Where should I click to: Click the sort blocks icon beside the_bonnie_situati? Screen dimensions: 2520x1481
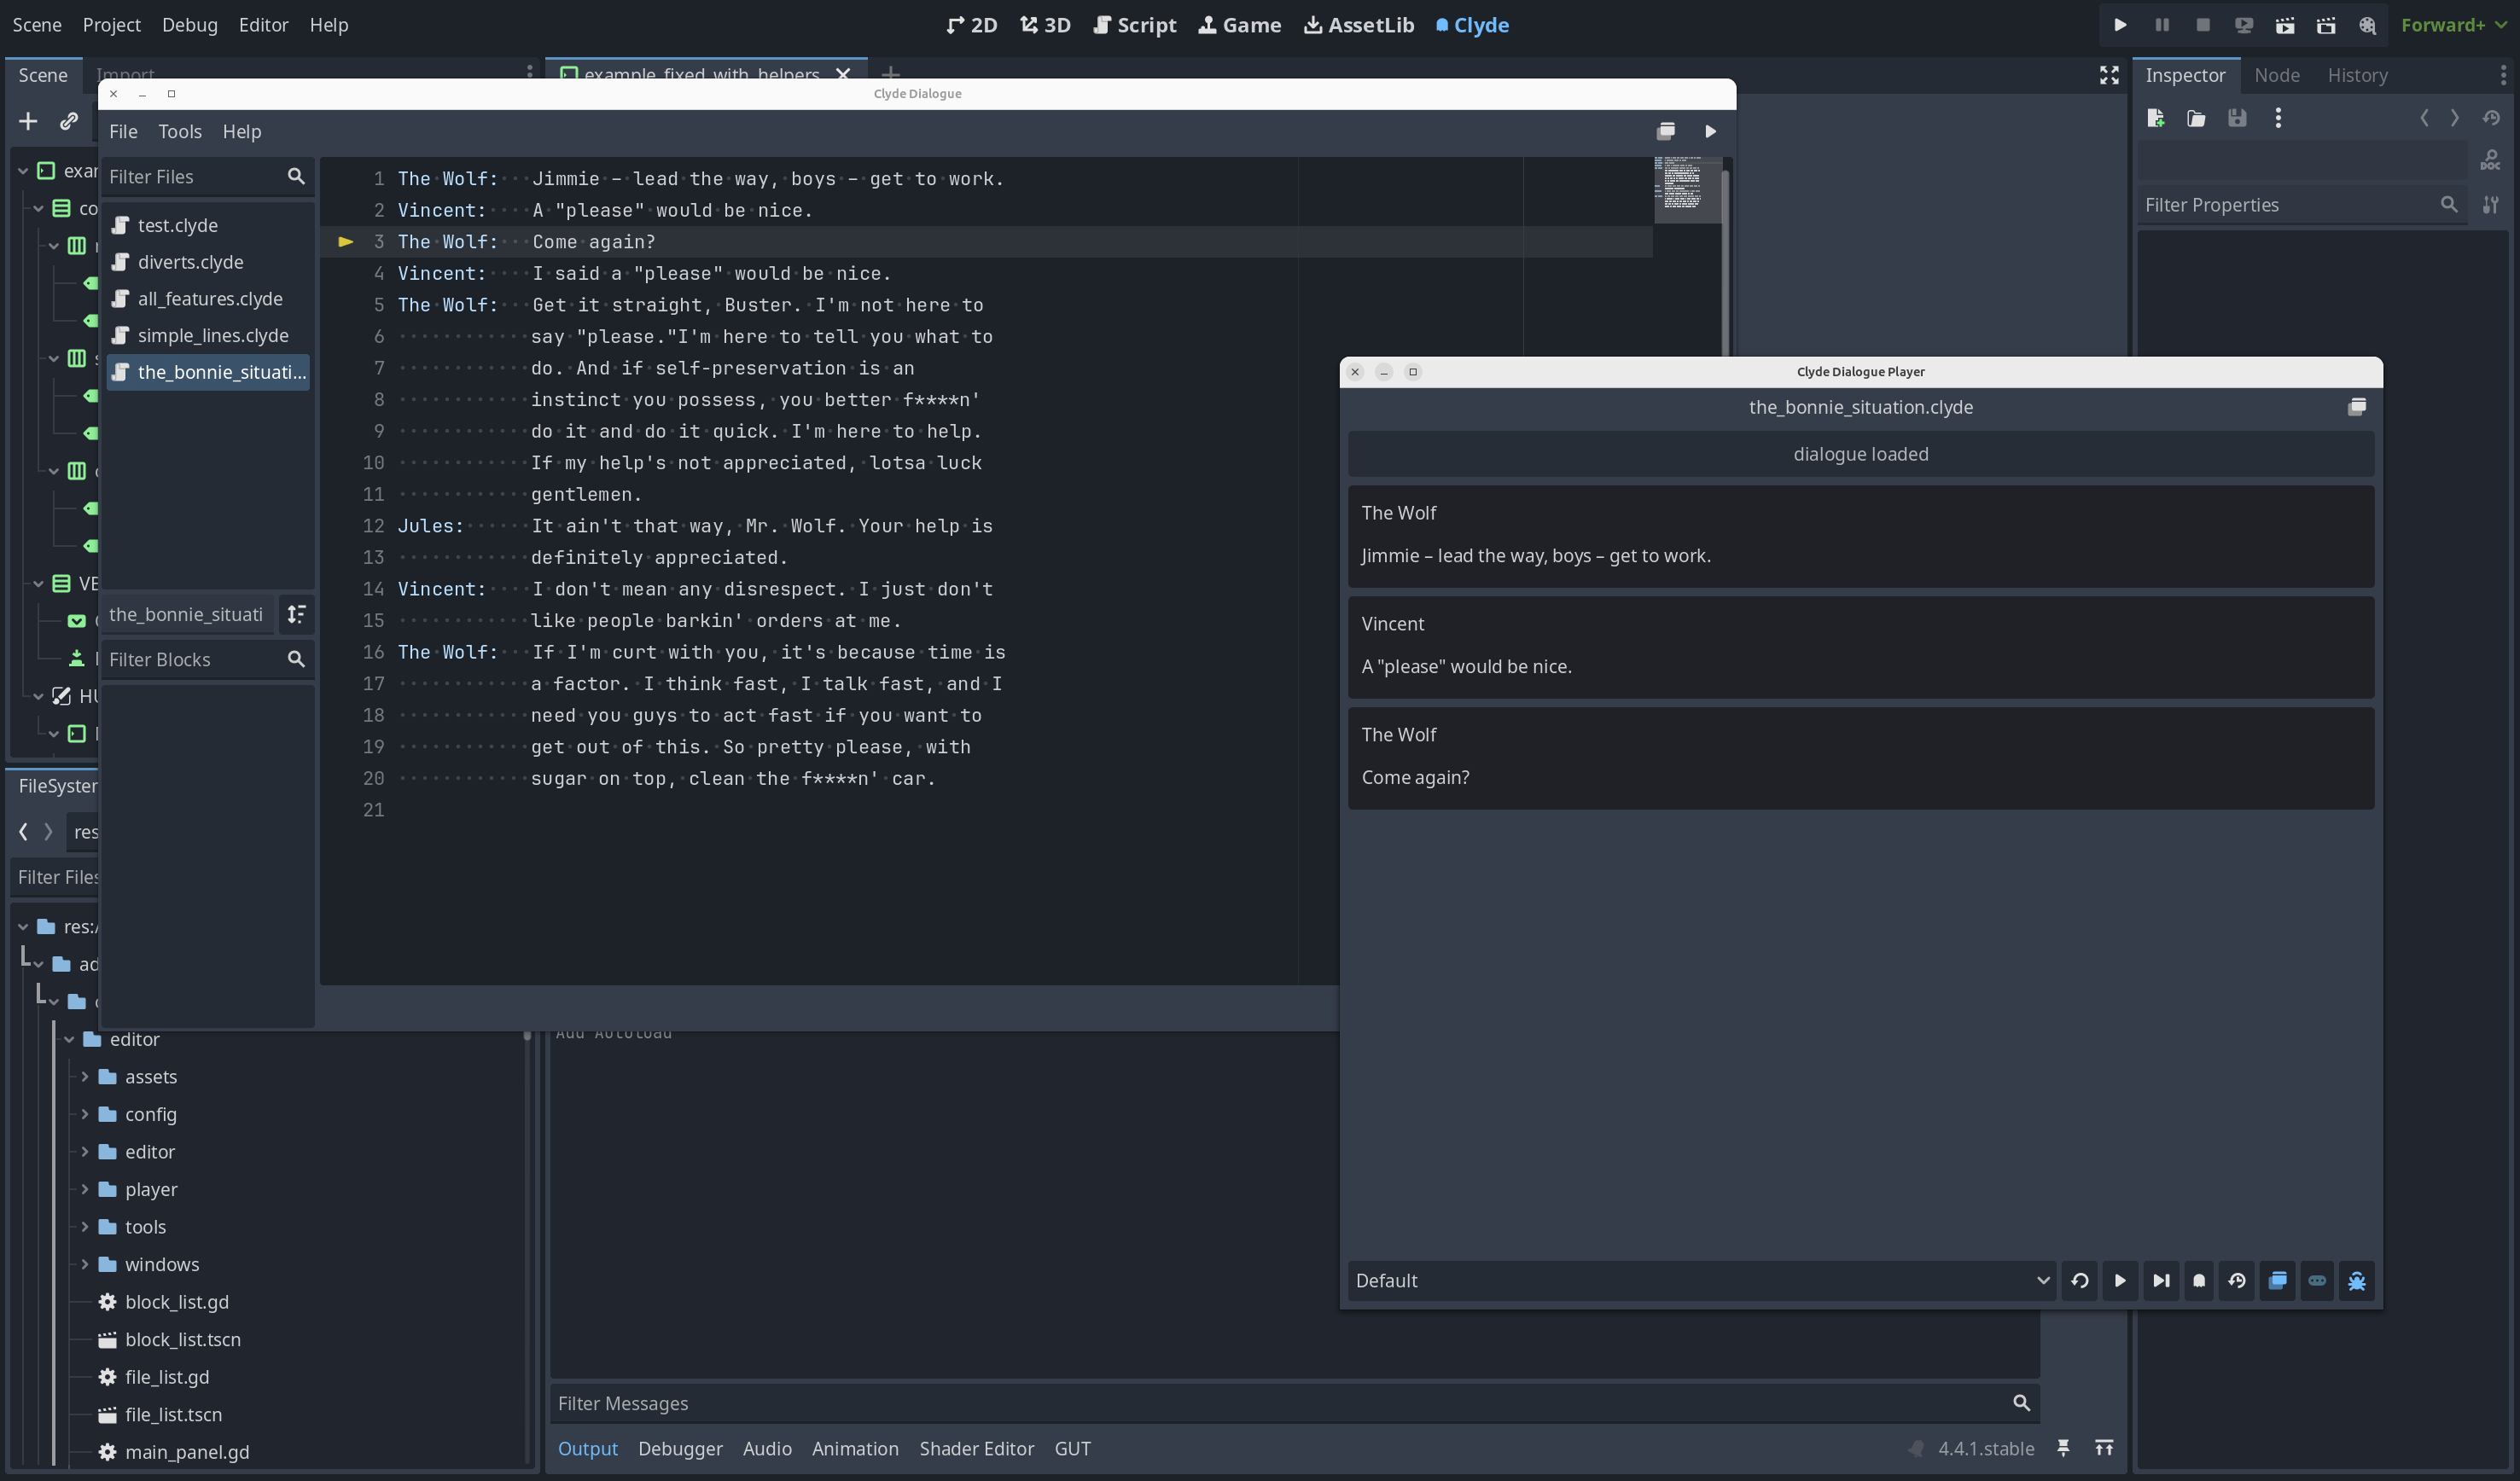(x=296, y=614)
